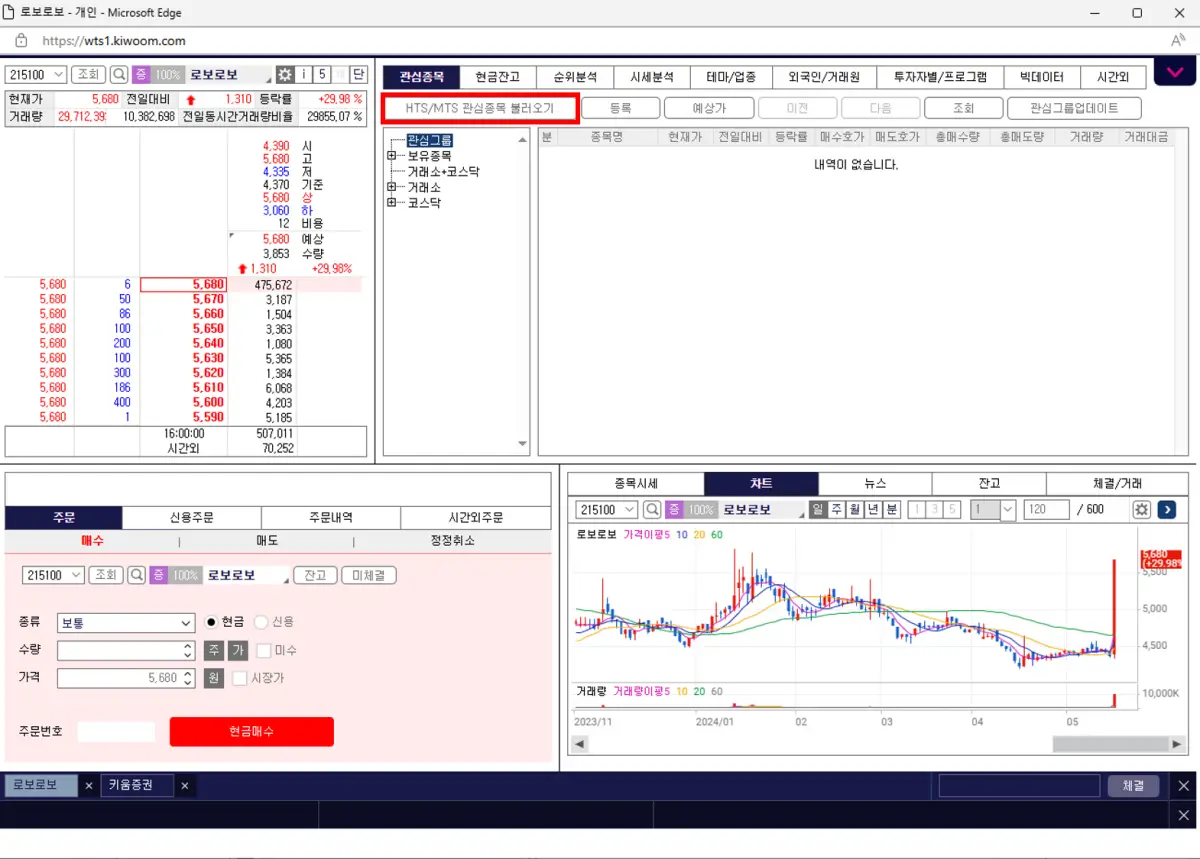Switch the chart to minute '분' period
Screen dimensions: 1200x859
[892, 510]
